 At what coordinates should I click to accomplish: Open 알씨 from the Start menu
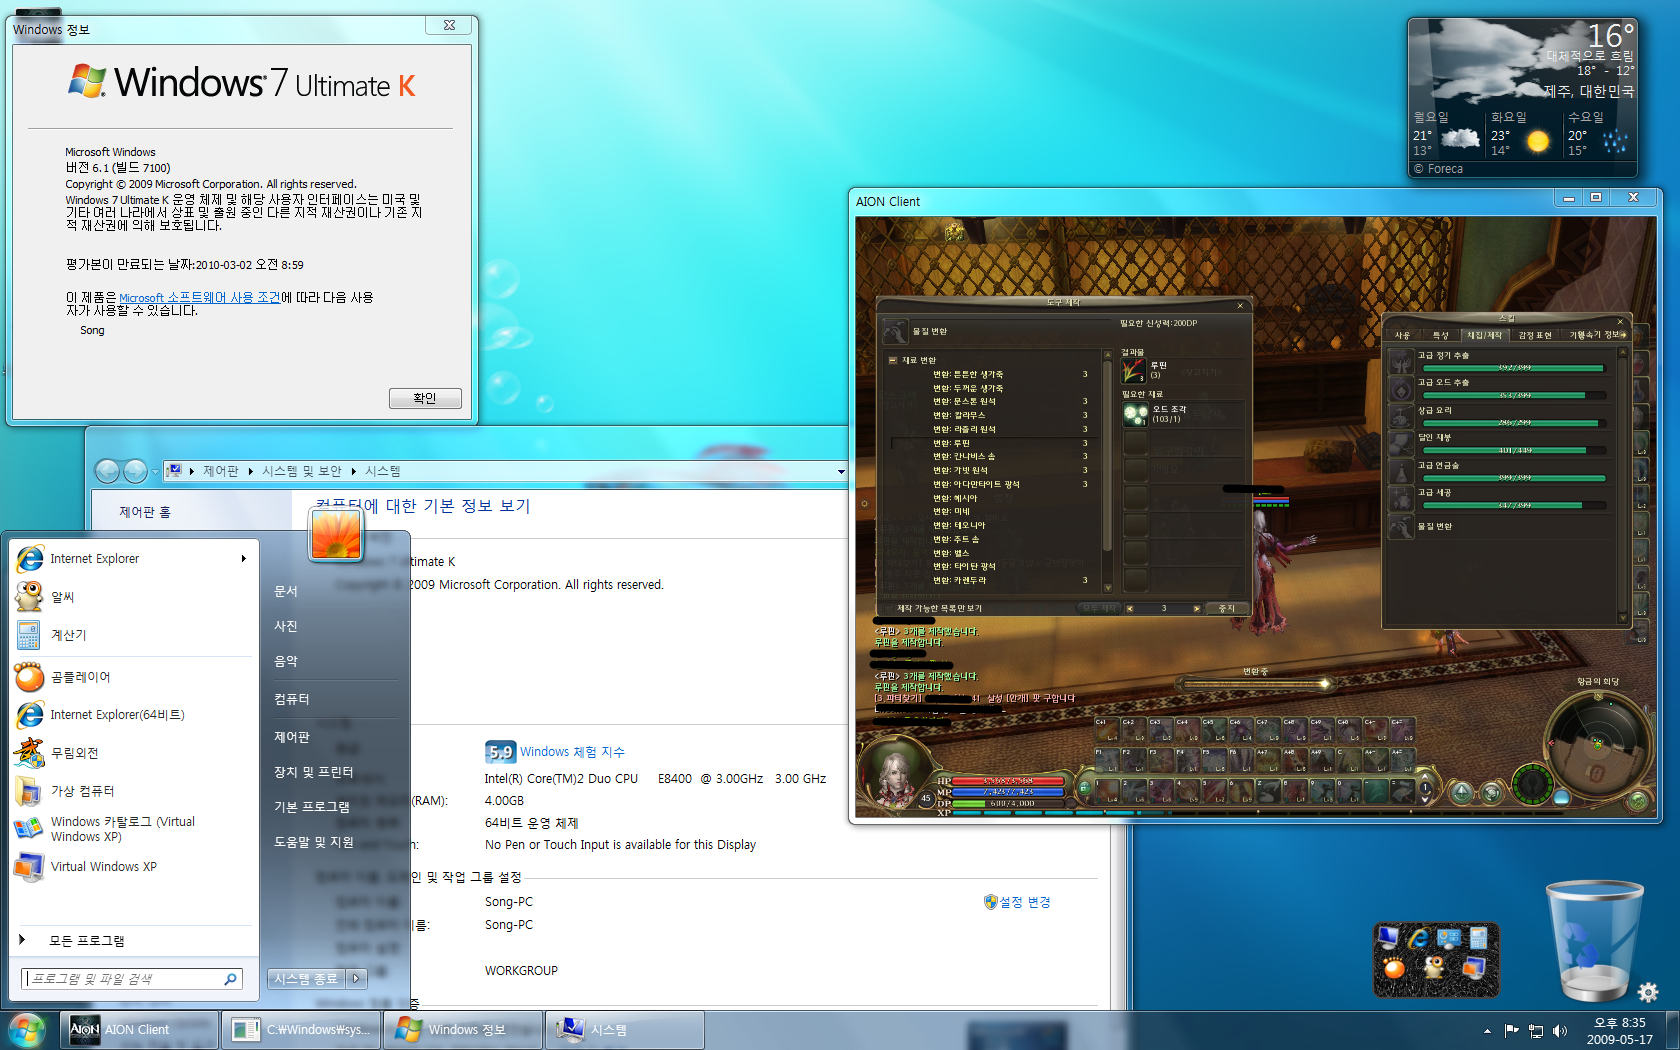(x=62, y=597)
